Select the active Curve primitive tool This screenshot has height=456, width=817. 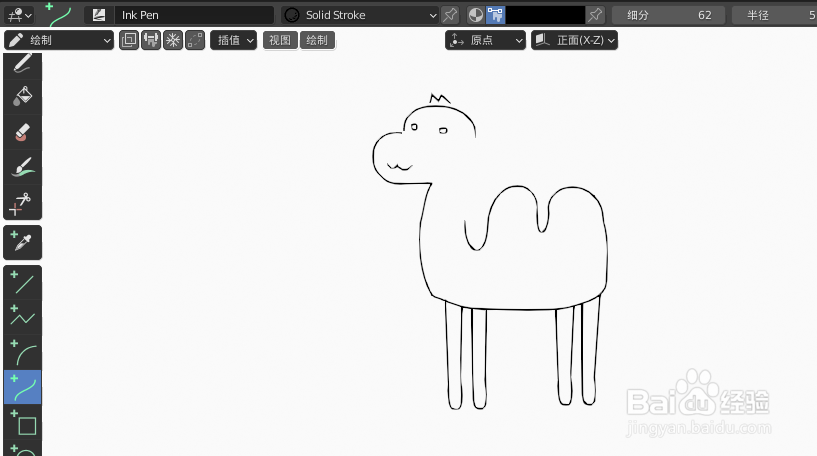pyautogui.click(x=22, y=387)
